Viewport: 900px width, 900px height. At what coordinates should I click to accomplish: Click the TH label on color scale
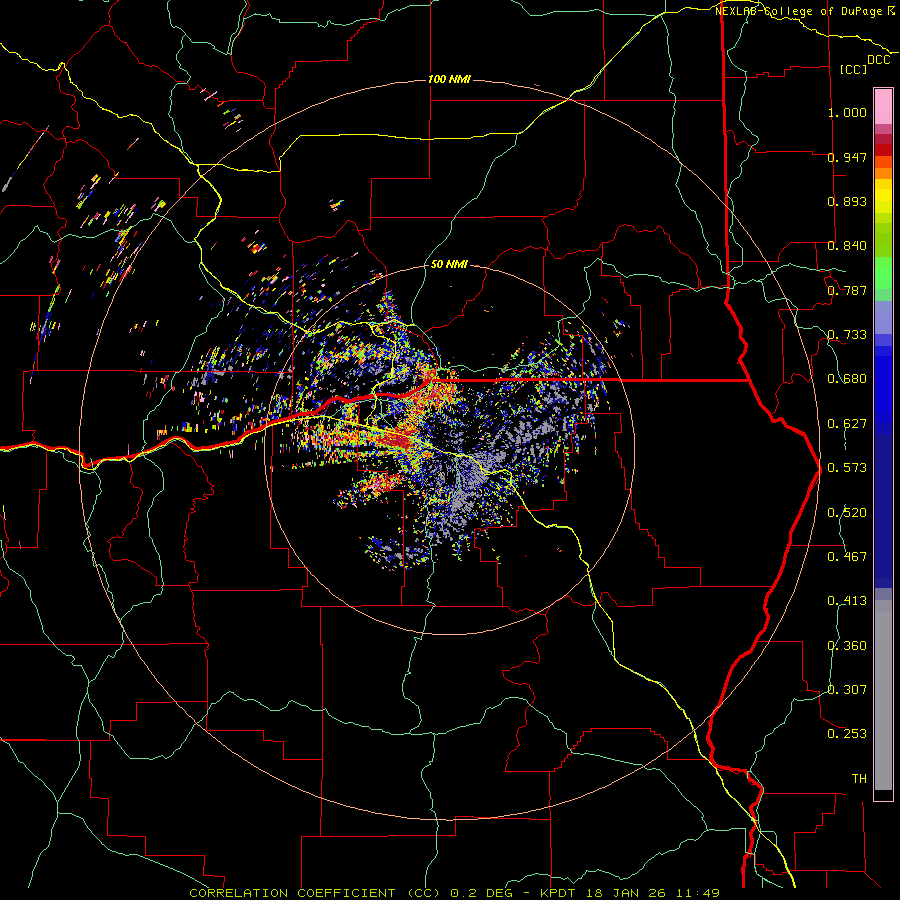[x=859, y=779]
